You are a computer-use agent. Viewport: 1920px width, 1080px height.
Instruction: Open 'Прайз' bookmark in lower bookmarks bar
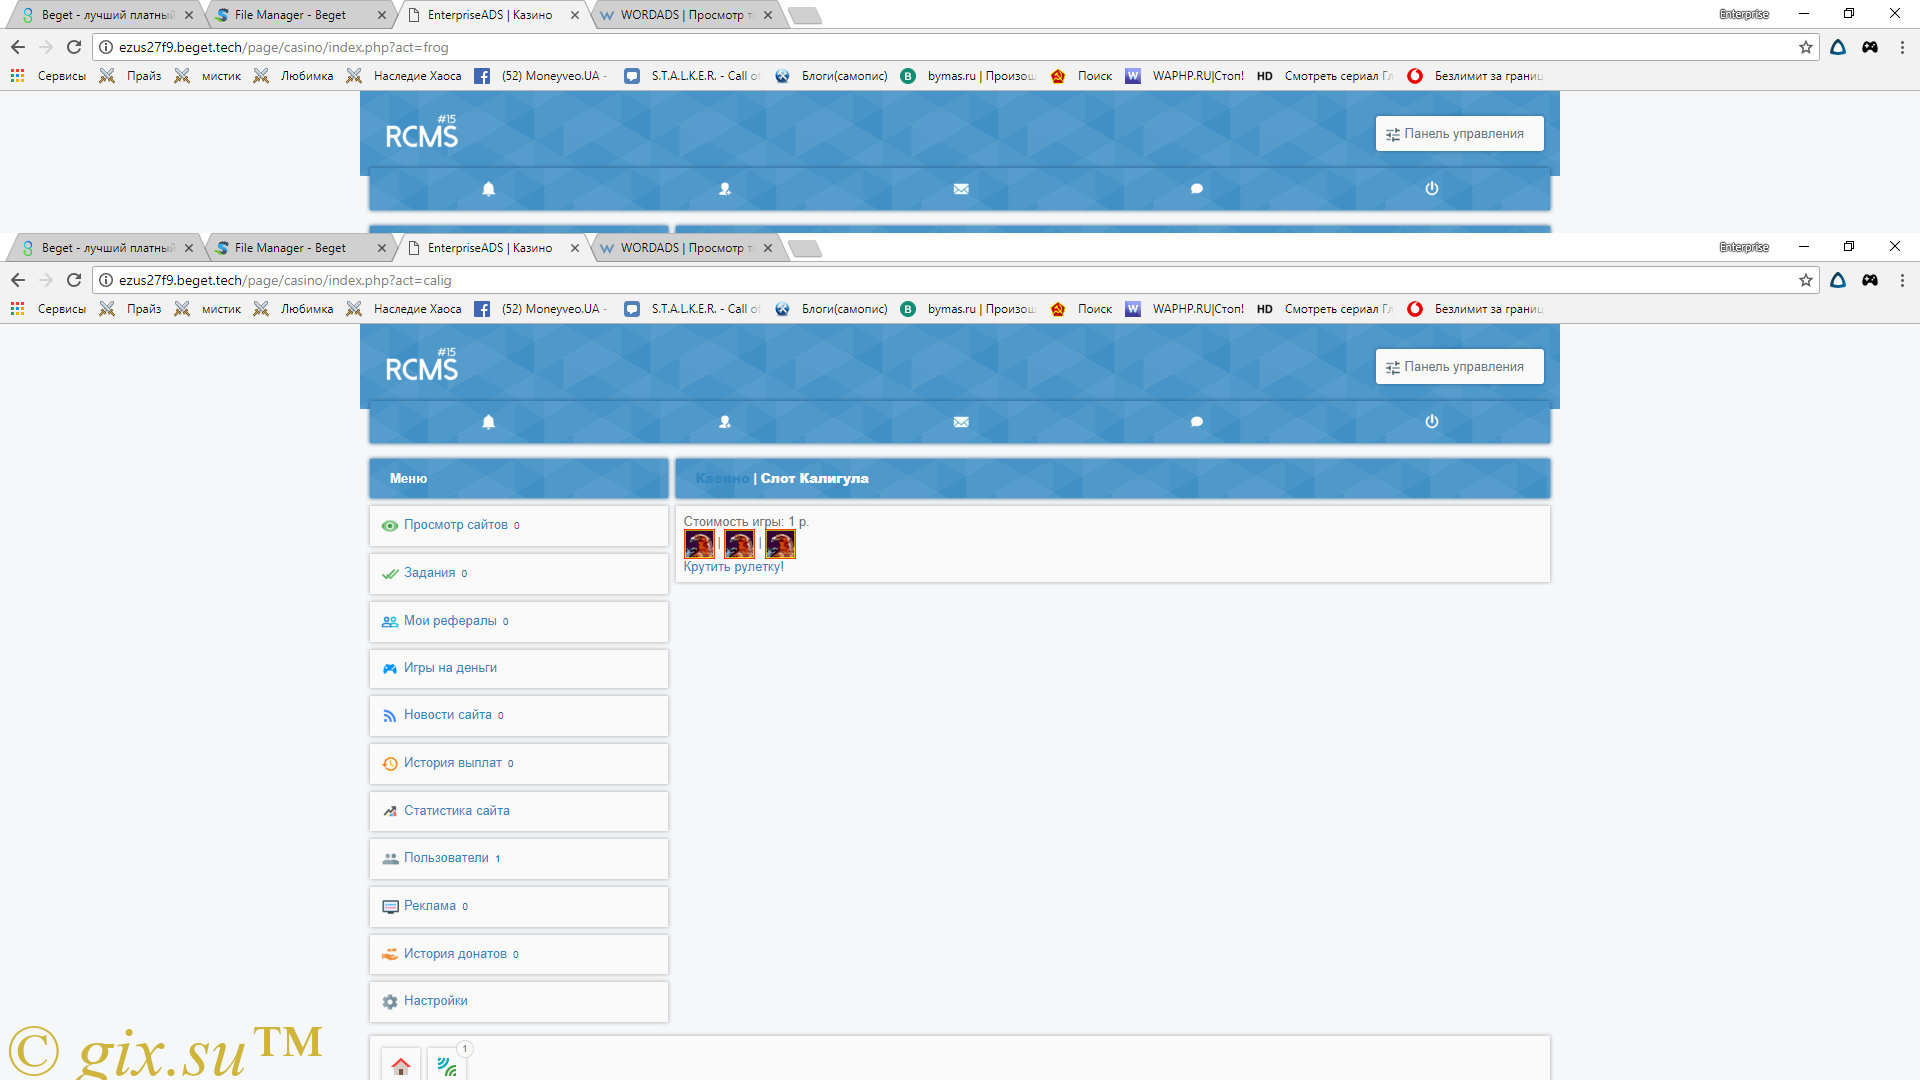pyautogui.click(x=131, y=309)
